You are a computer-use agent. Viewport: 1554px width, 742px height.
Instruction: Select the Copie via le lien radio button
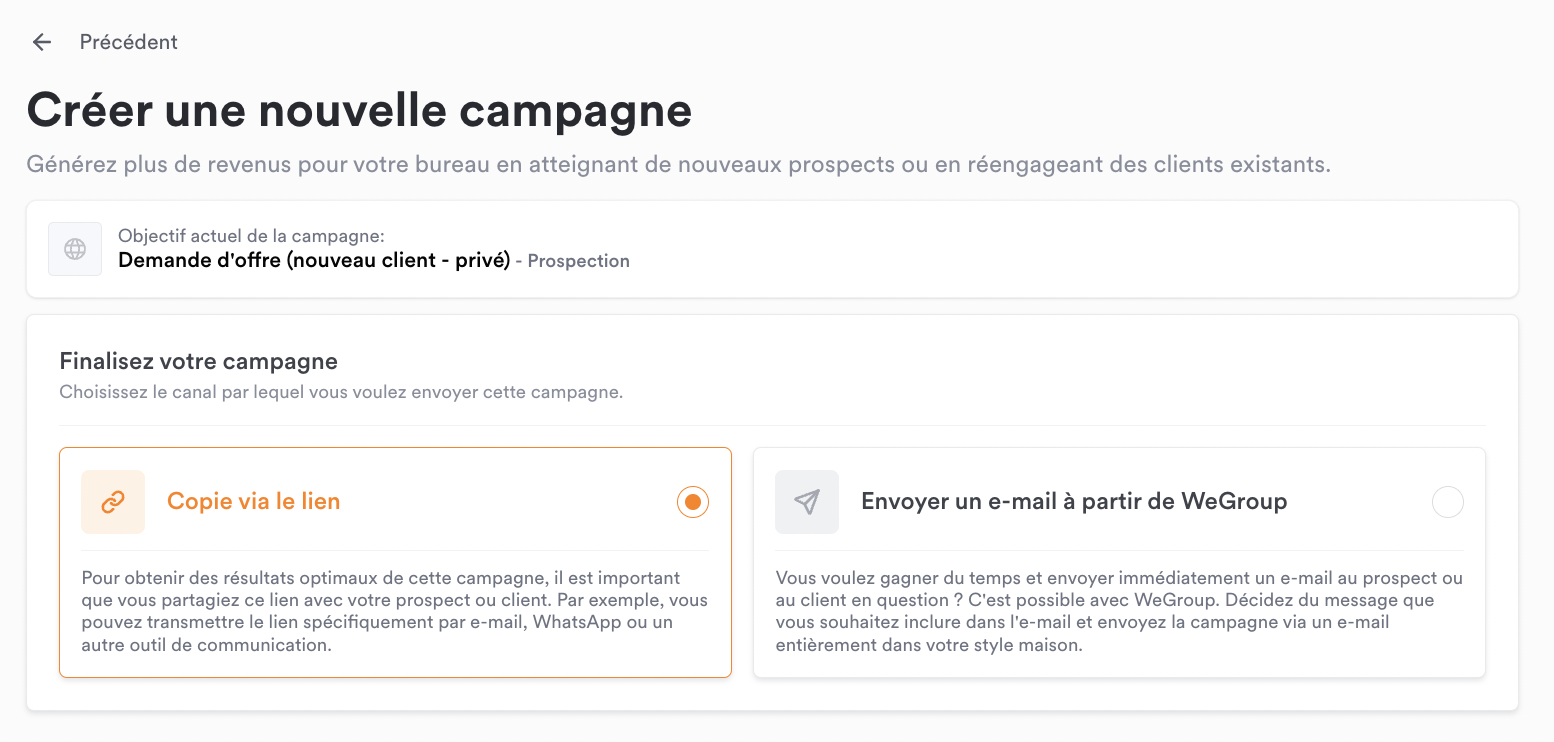coord(693,501)
